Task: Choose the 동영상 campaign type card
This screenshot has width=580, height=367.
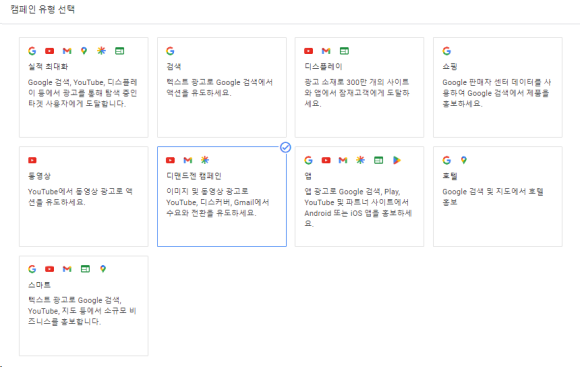Action: click(x=84, y=196)
